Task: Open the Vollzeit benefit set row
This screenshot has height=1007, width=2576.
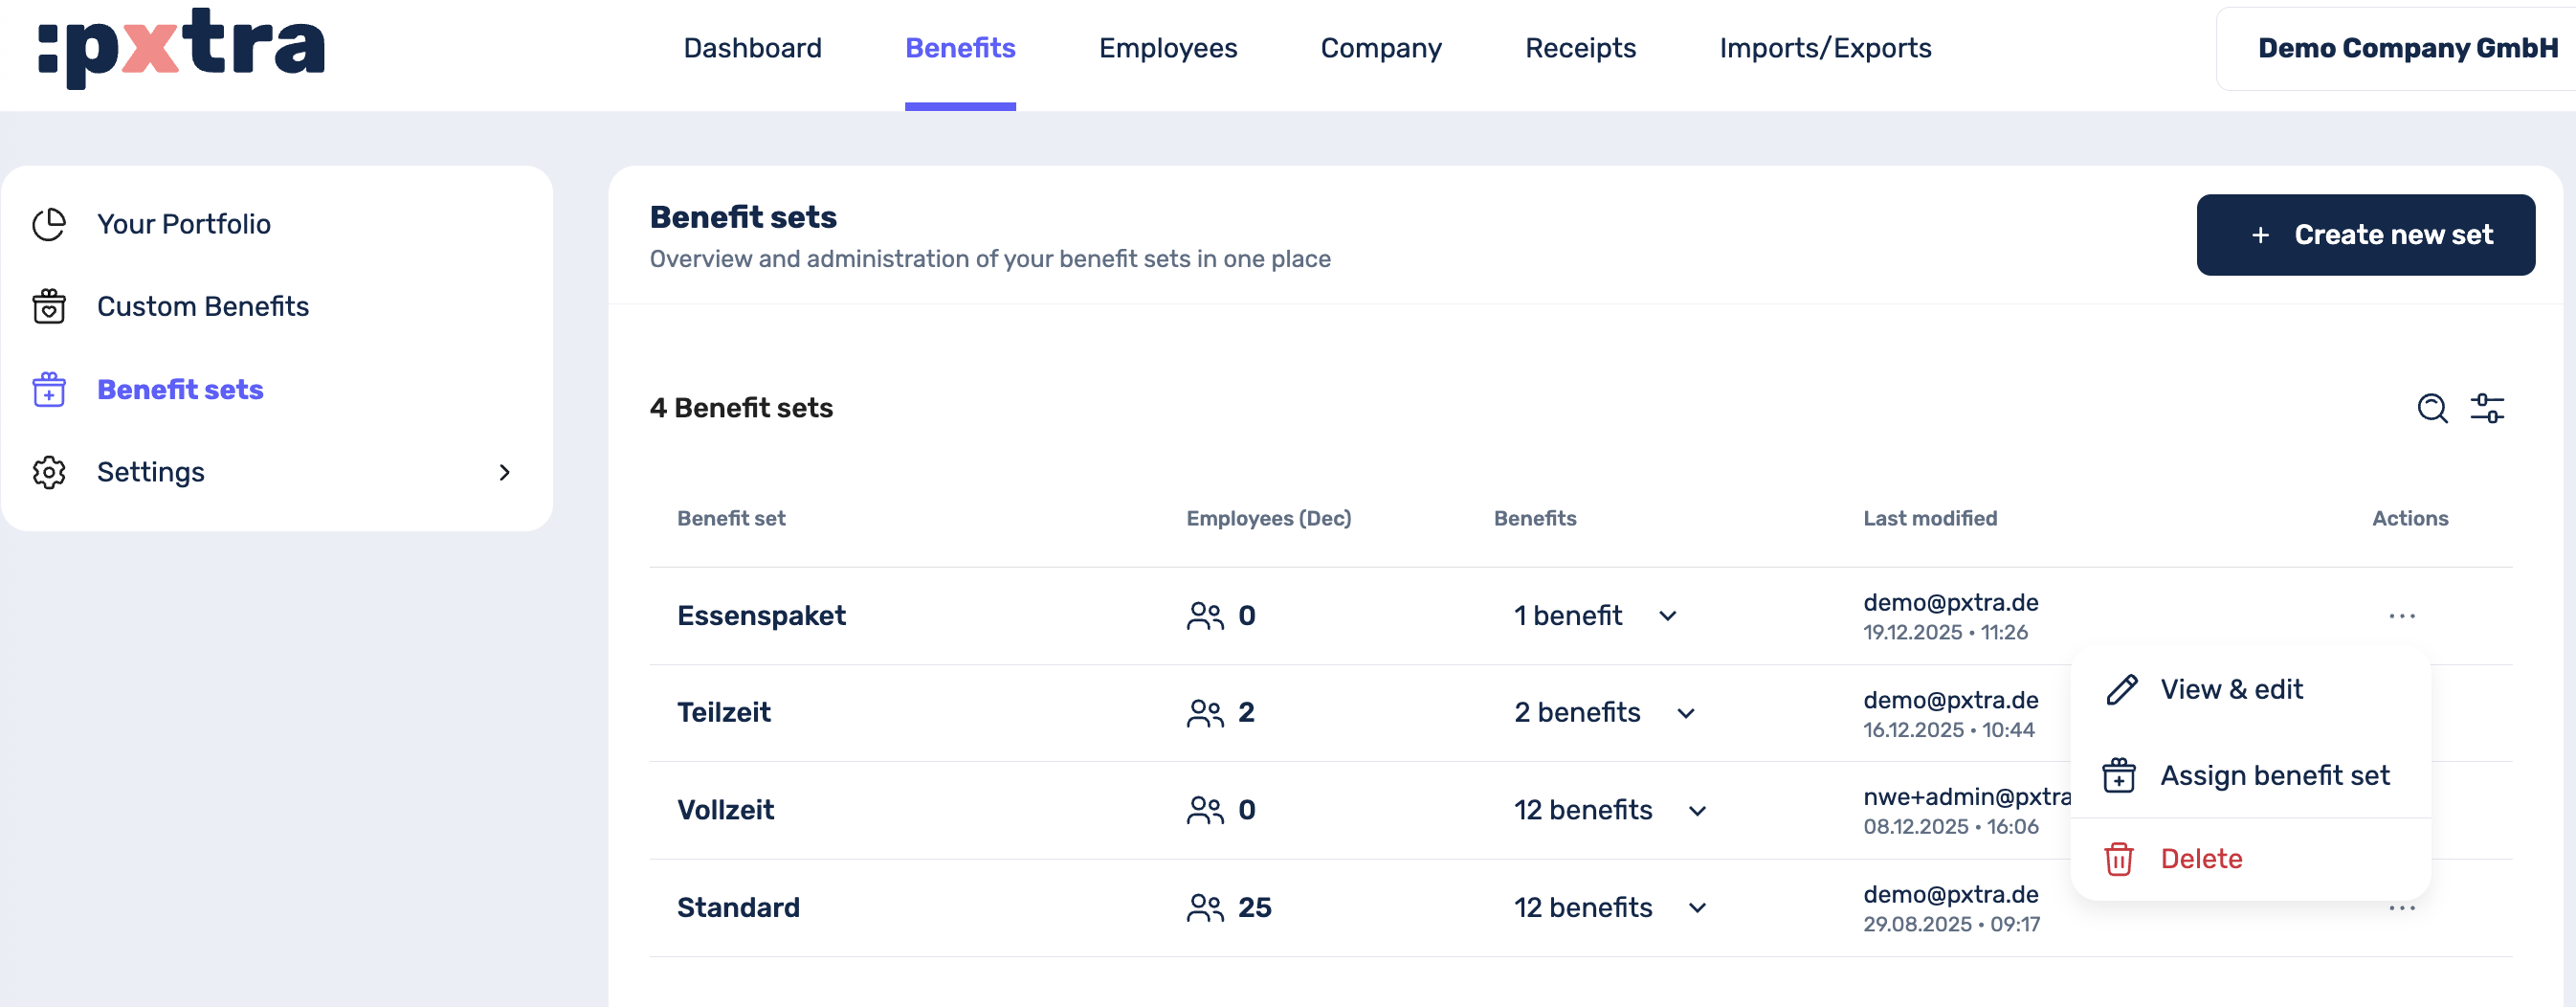Action: [725, 810]
